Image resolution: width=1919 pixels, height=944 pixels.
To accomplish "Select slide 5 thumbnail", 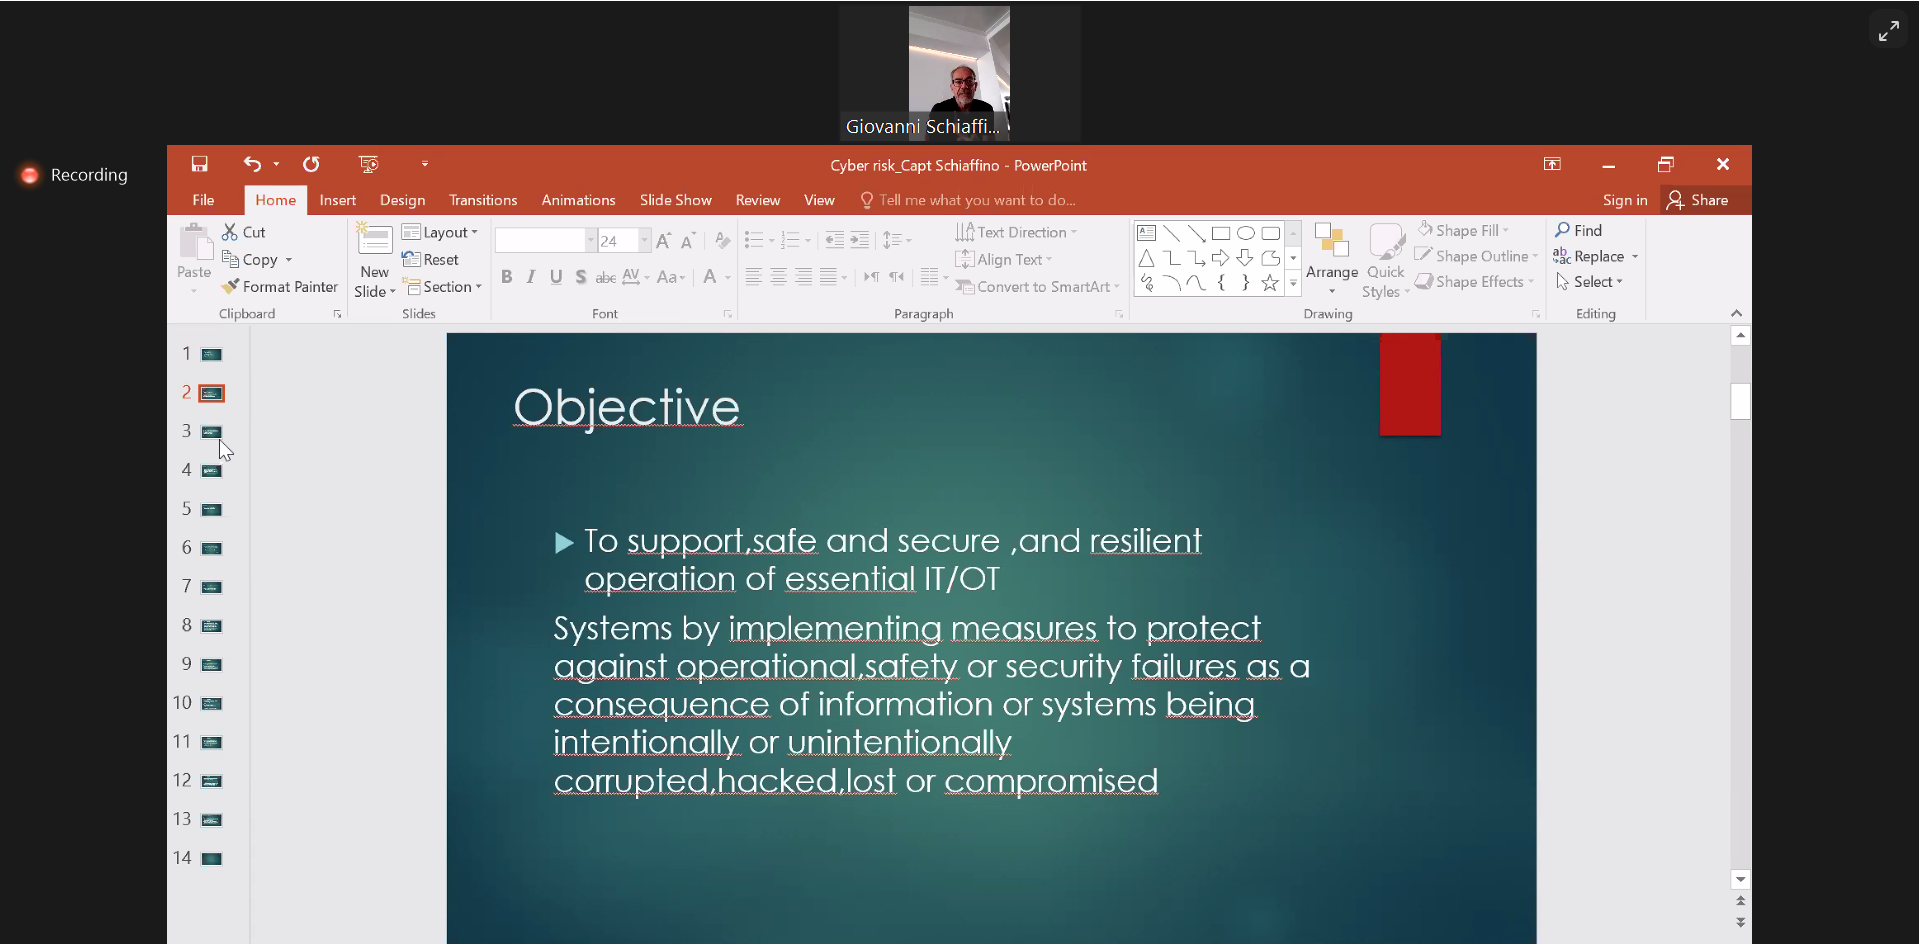I will tap(211, 510).
